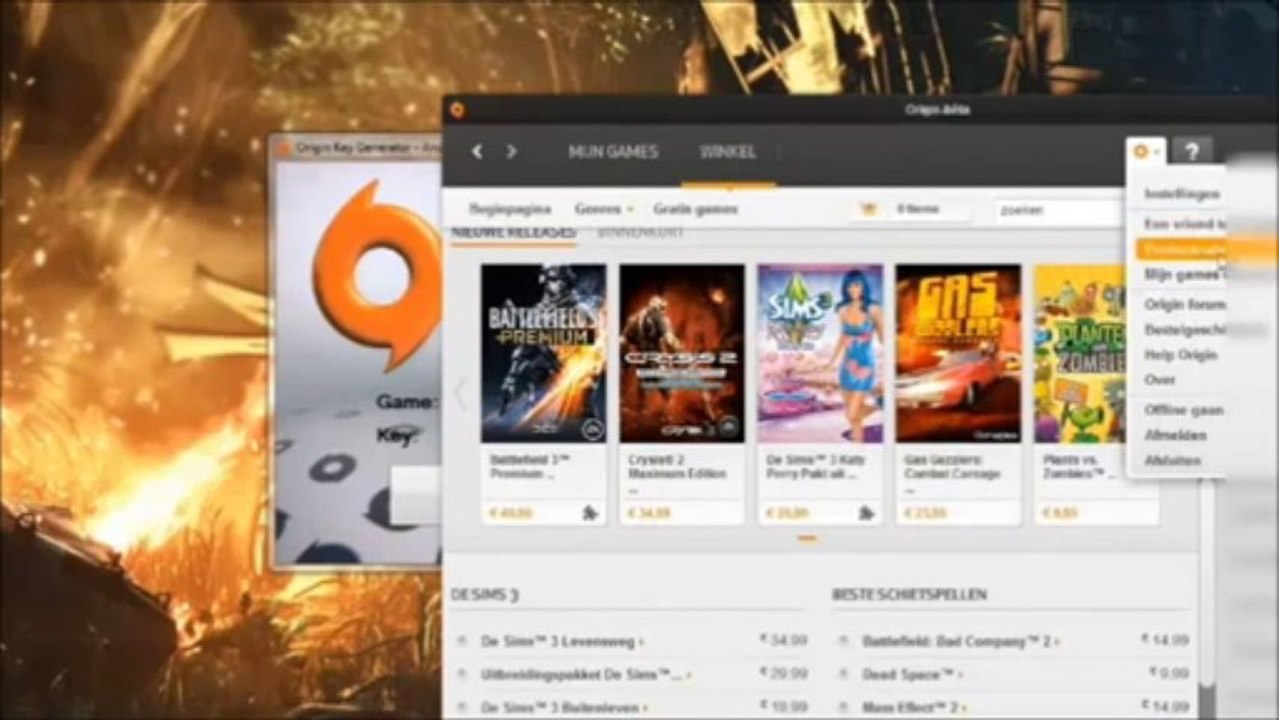Screen dimensions: 1279x720
Task: Click the carousel page indicator dot
Action: point(807,538)
